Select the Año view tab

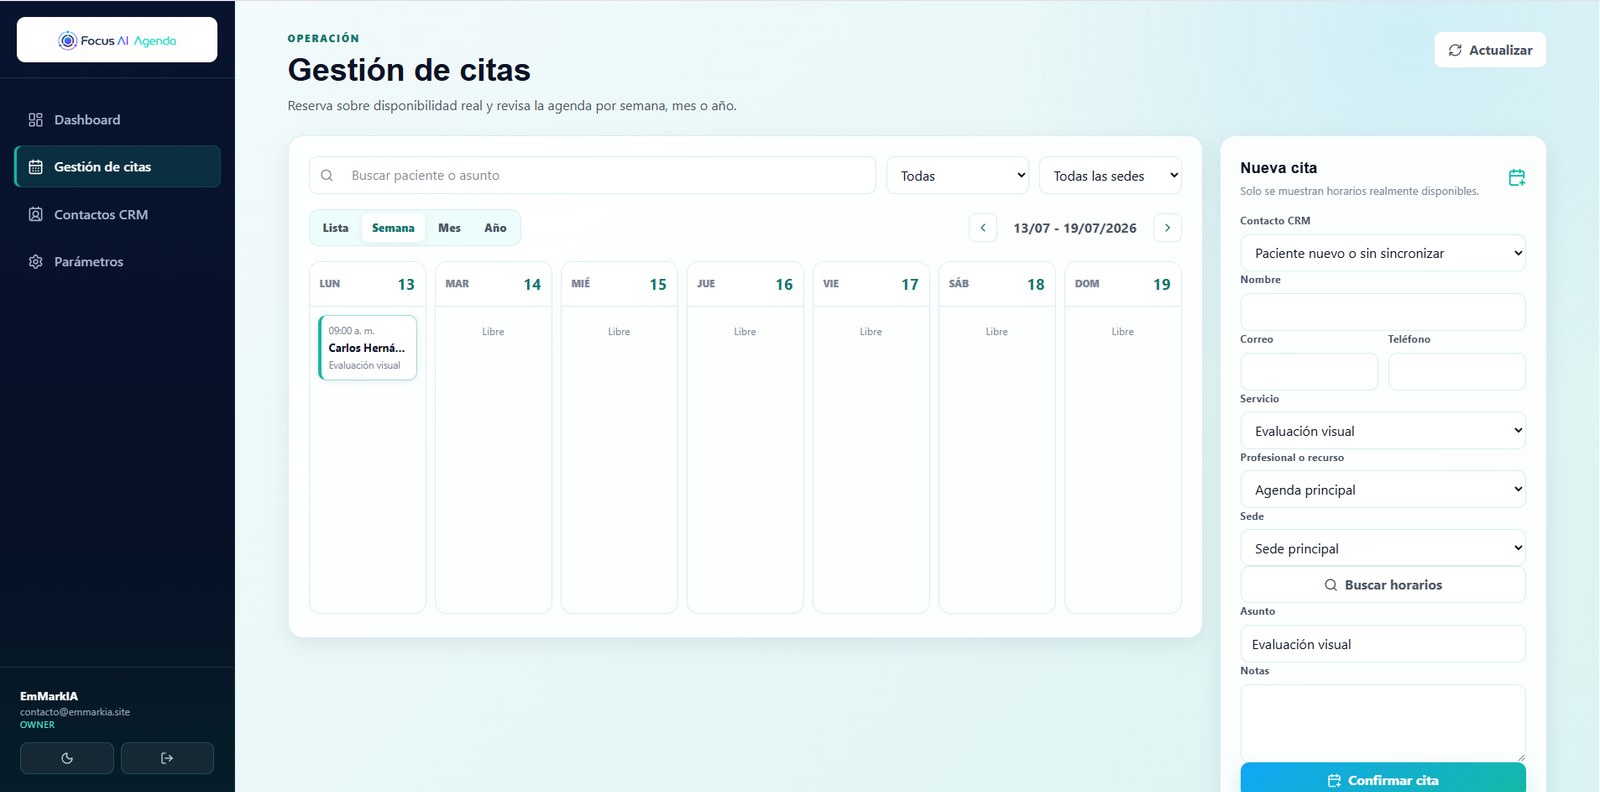[x=495, y=228]
